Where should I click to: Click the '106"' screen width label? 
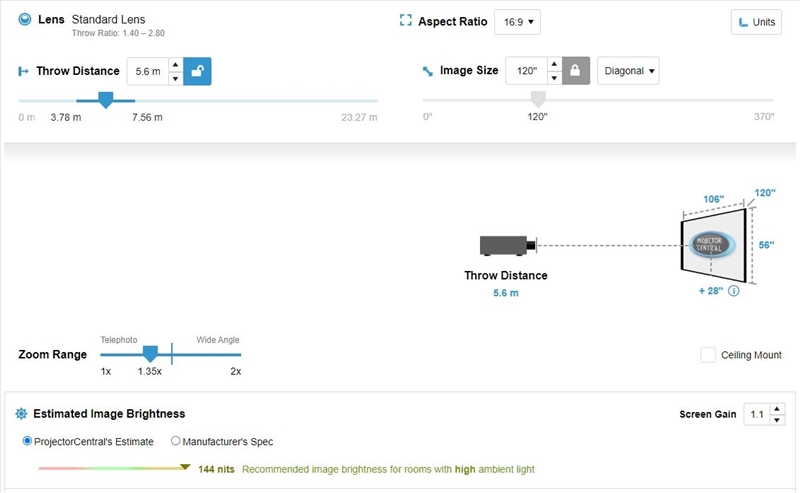(x=713, y=199)
